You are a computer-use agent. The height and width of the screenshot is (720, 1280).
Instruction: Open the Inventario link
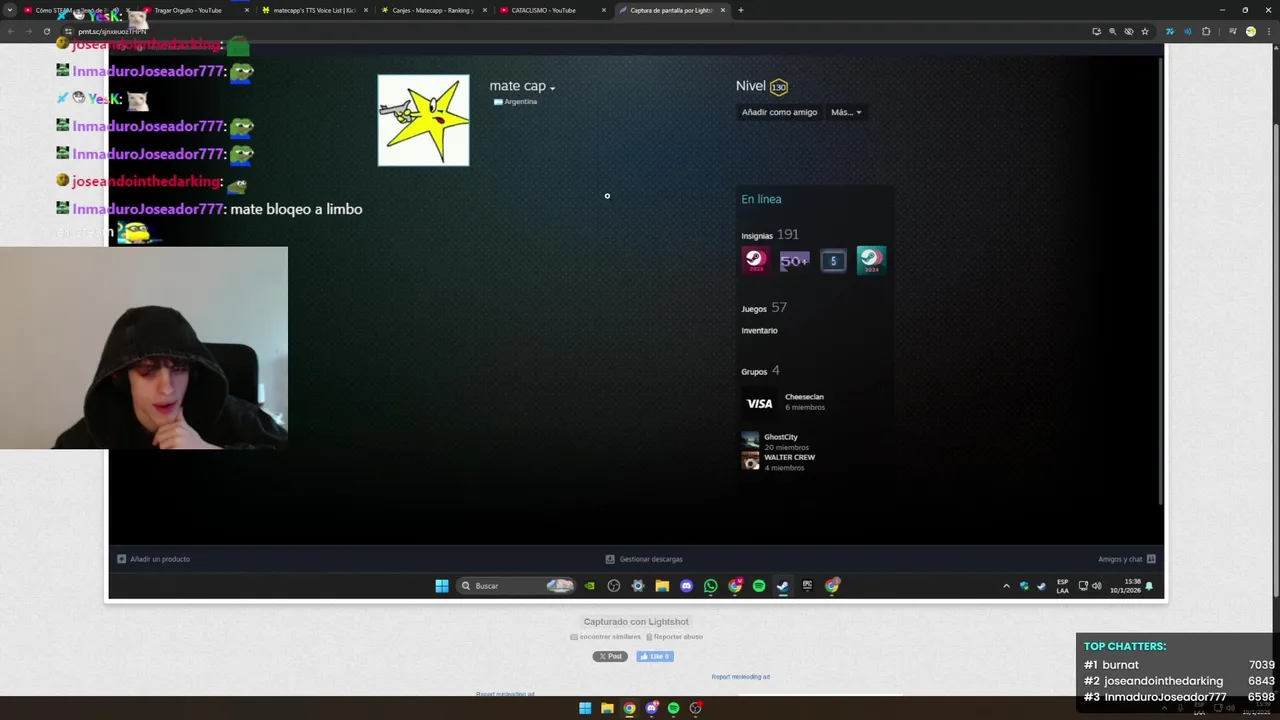tap(759, 330)
